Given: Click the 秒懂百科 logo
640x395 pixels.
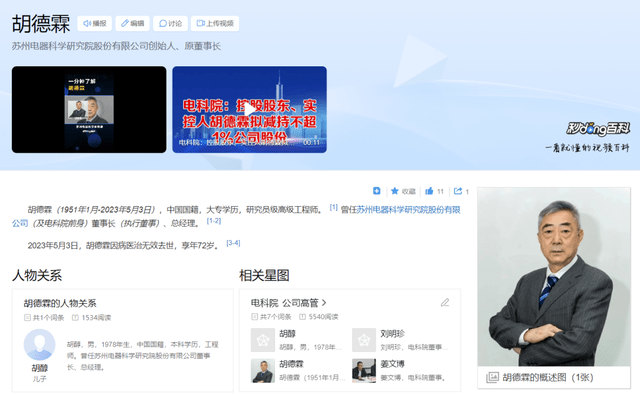Looking at the screenshot, I should [x=598, y=129].
